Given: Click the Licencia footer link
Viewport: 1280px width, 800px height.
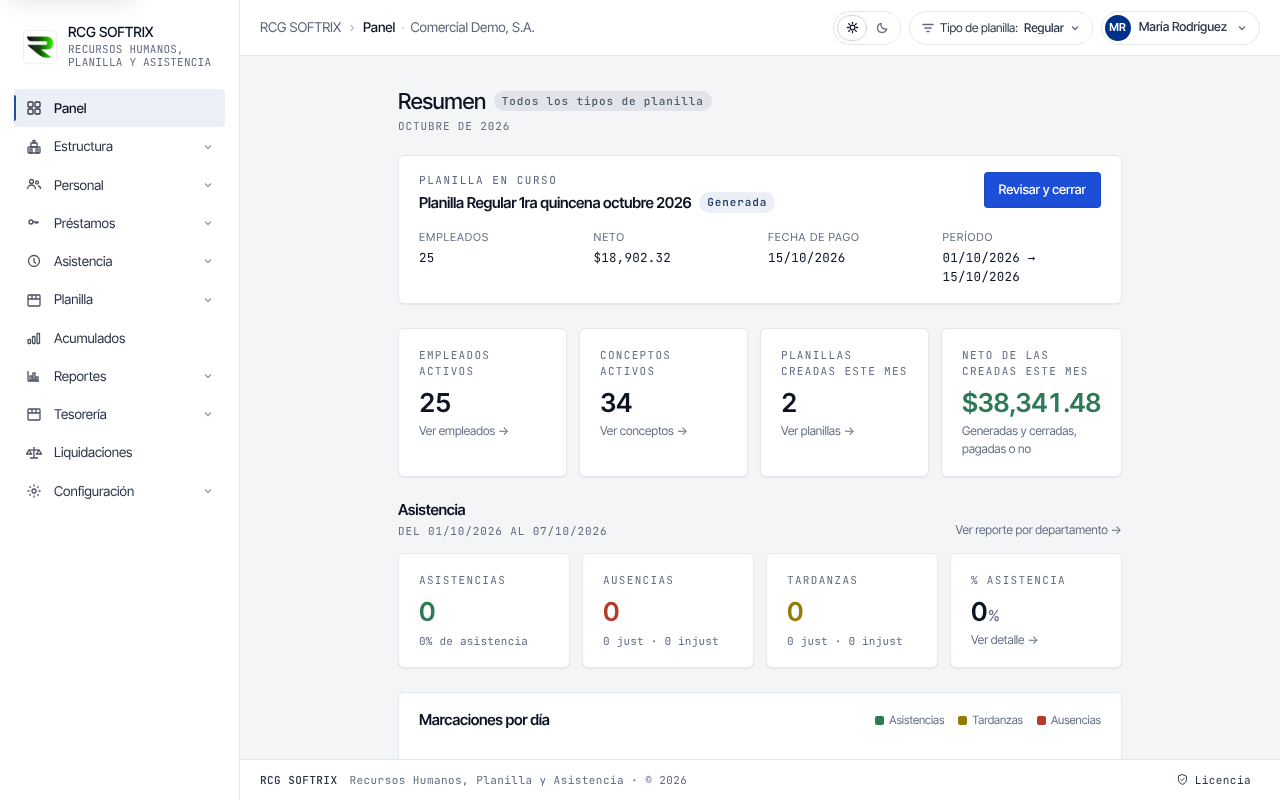Looking at the screenshot, I should point(1214,780).
